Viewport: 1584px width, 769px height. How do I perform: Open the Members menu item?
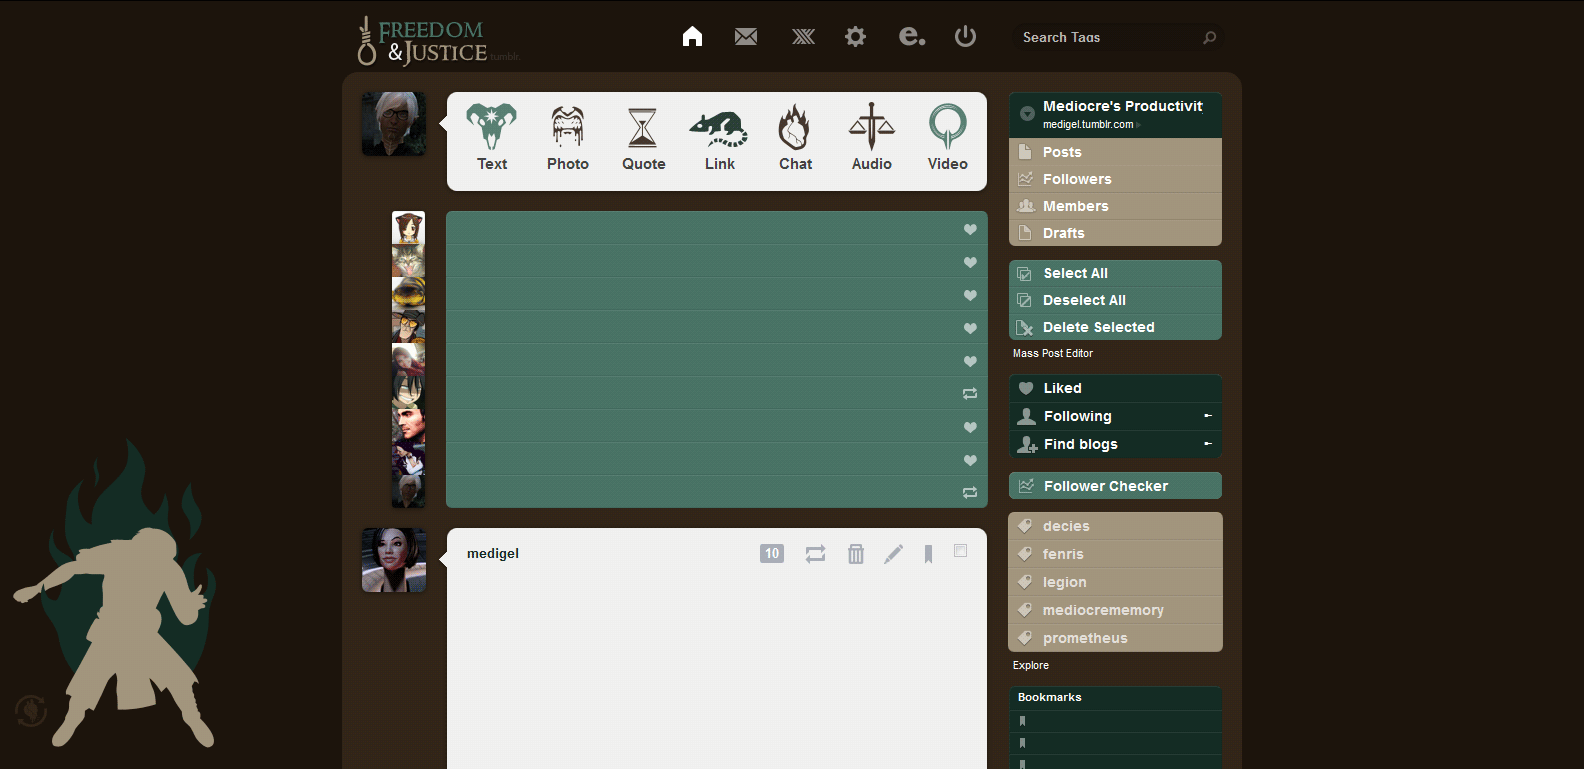[x=1115, y=206]
